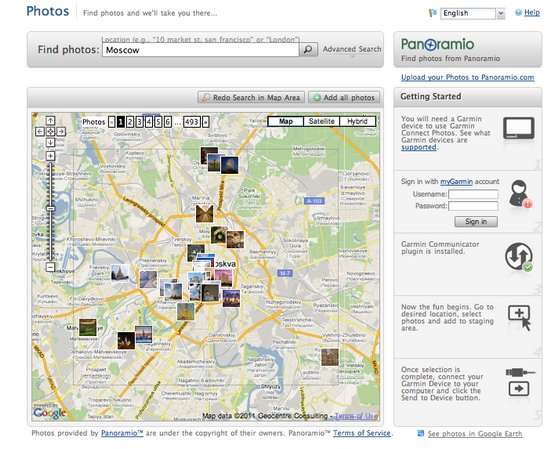Open the map Terms of Use link

356,416
